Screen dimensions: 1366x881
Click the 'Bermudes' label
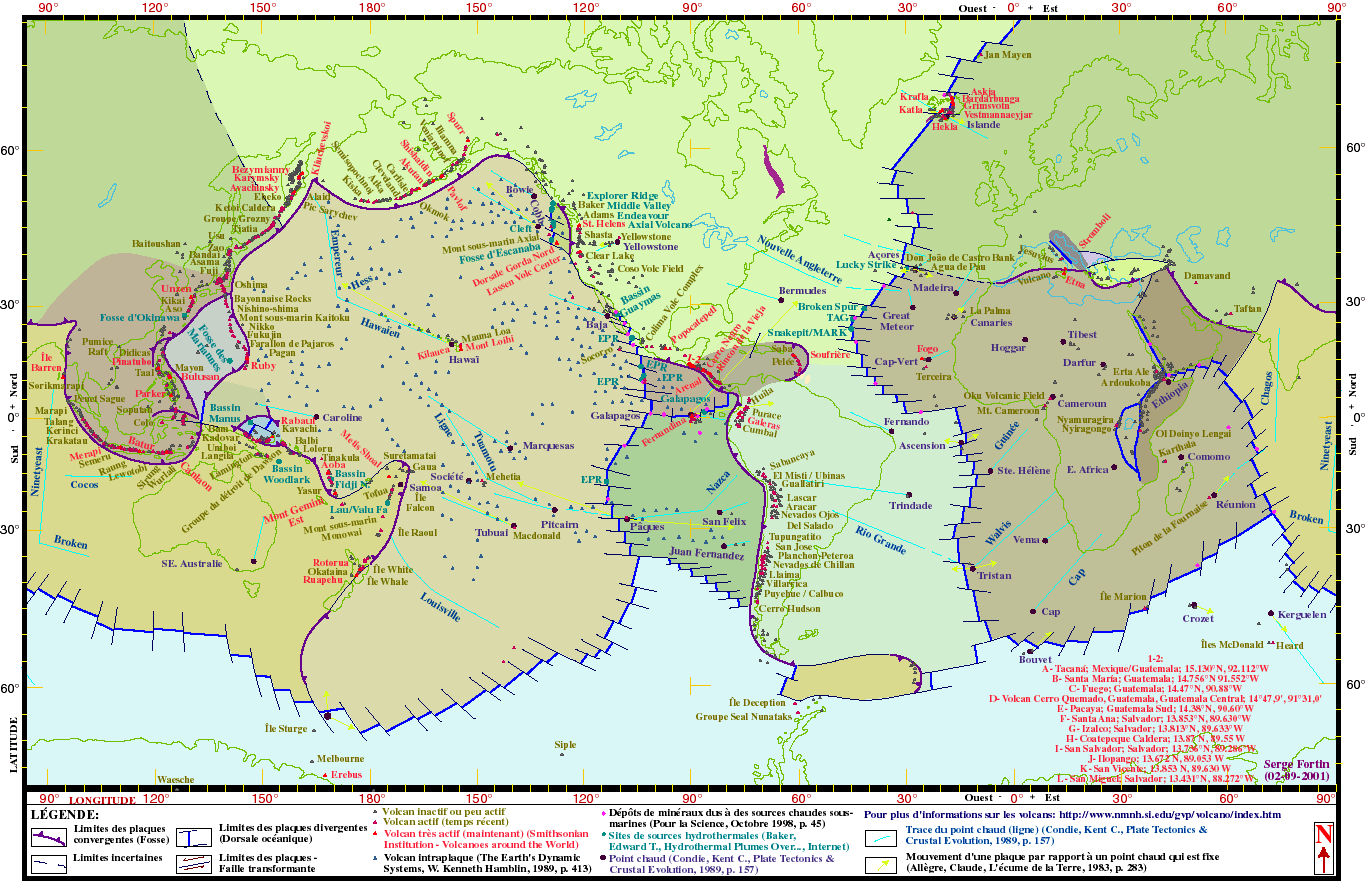pyautogui.click(x=802, y=291)
